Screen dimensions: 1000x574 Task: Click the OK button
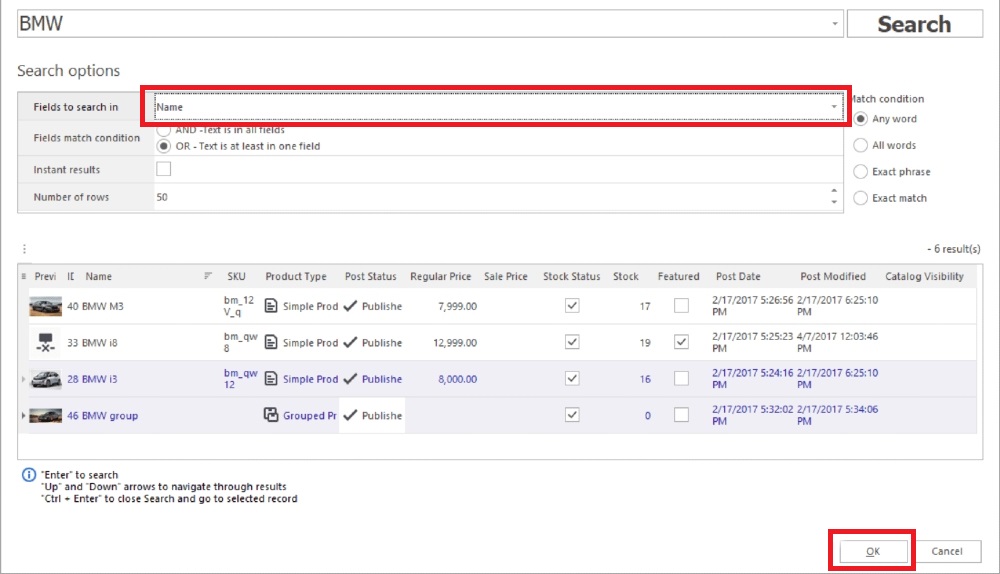(x=873, y=551)
